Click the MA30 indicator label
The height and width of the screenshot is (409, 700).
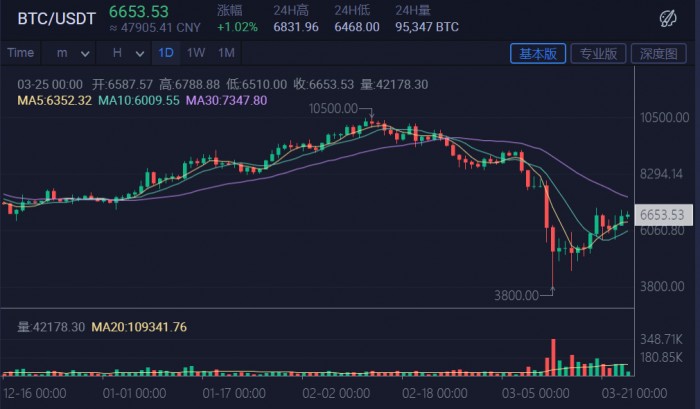(x=226, y=100)
